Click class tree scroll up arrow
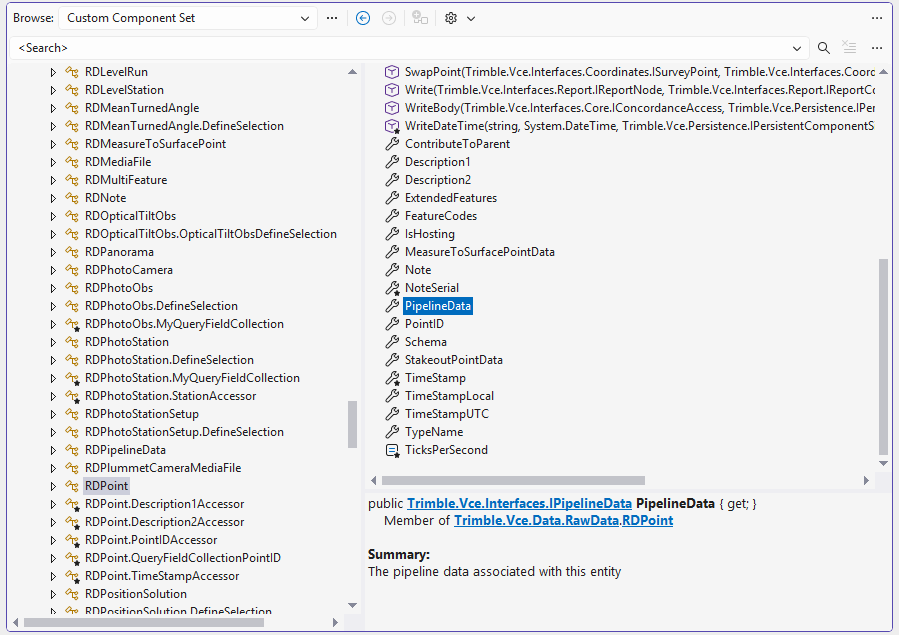This screenshot has width=899, height=635. pos(353,72)
